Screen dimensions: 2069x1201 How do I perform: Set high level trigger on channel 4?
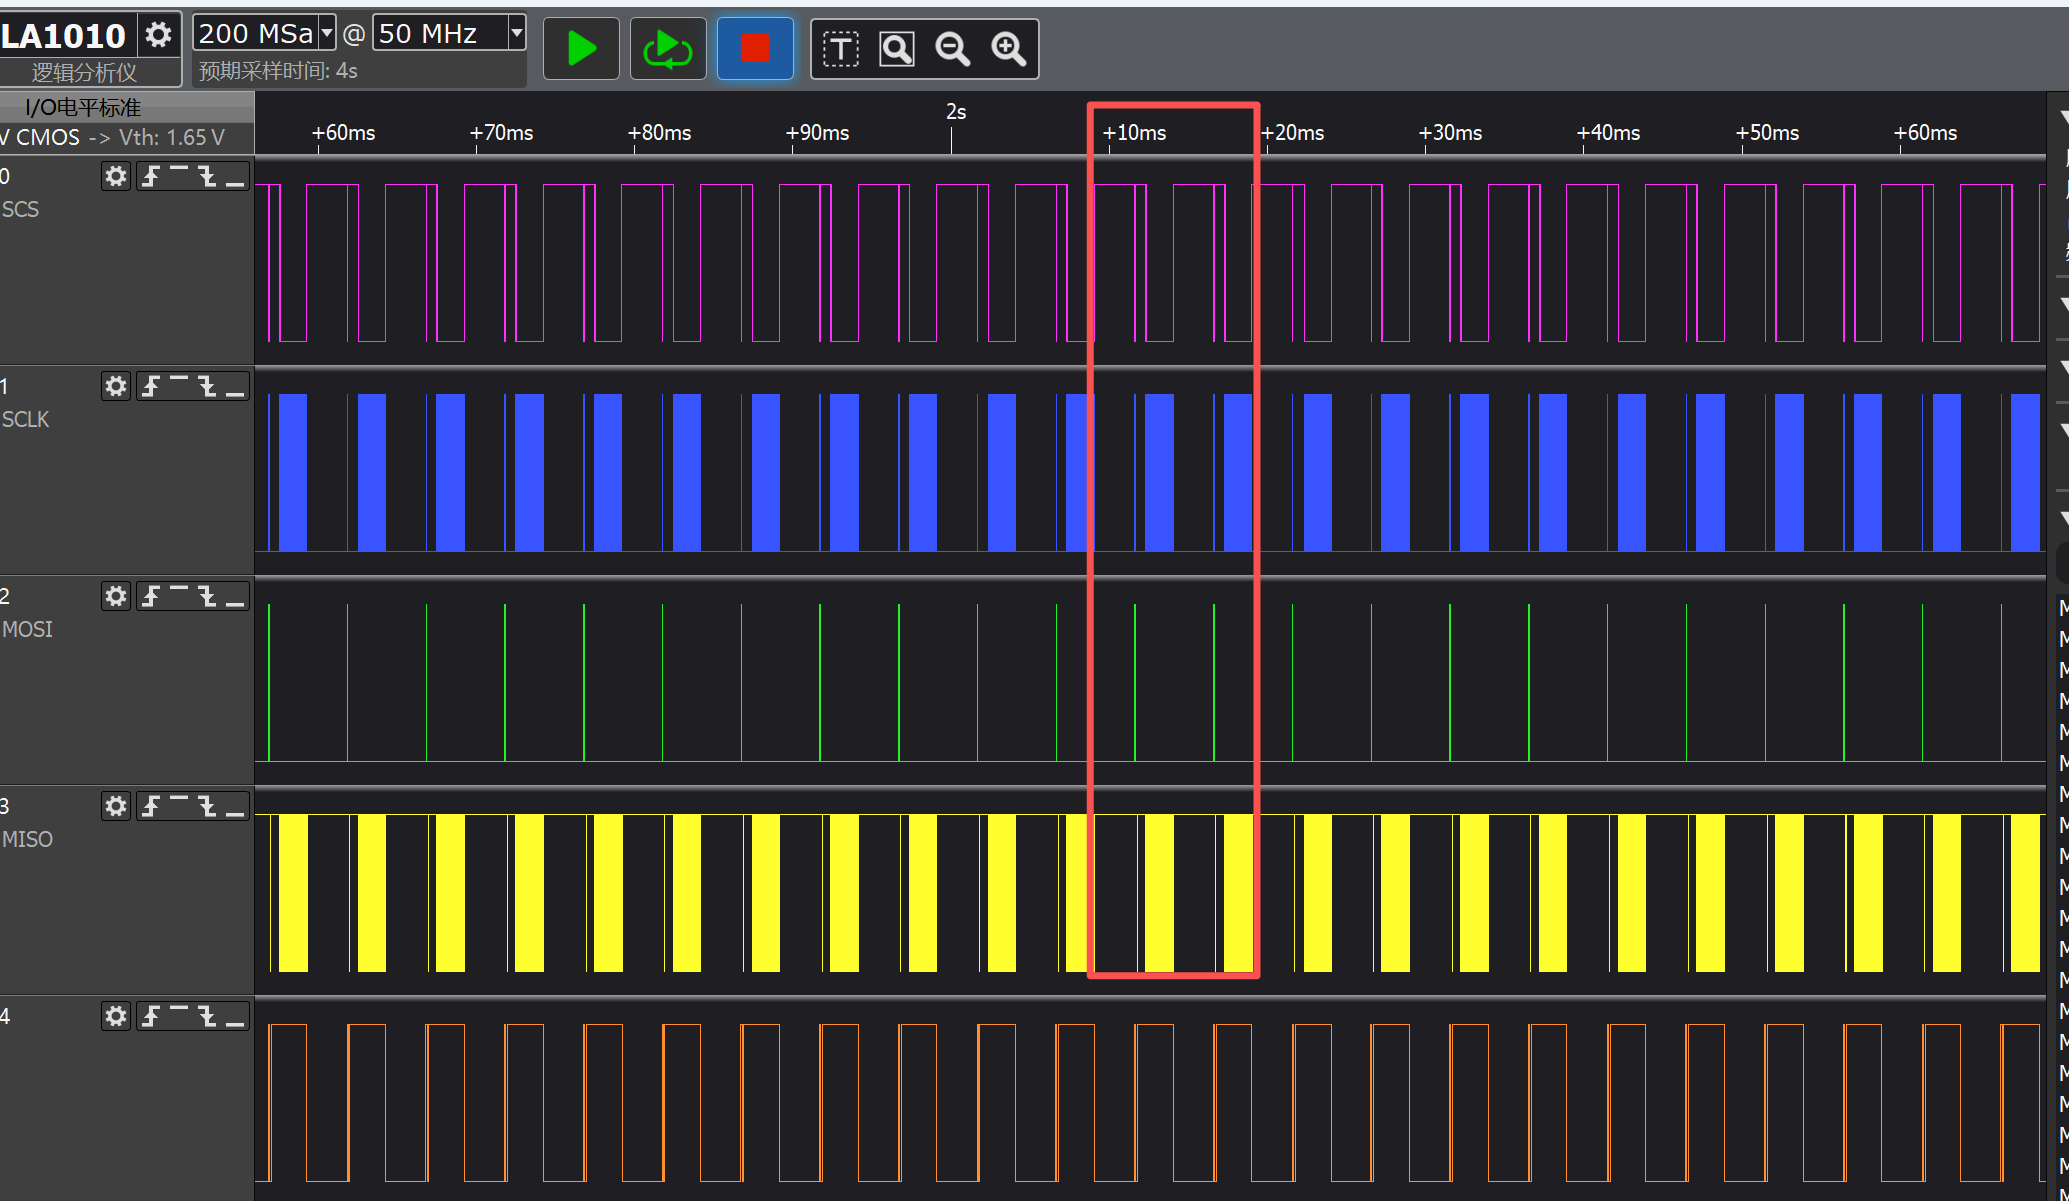(179, 1017)
